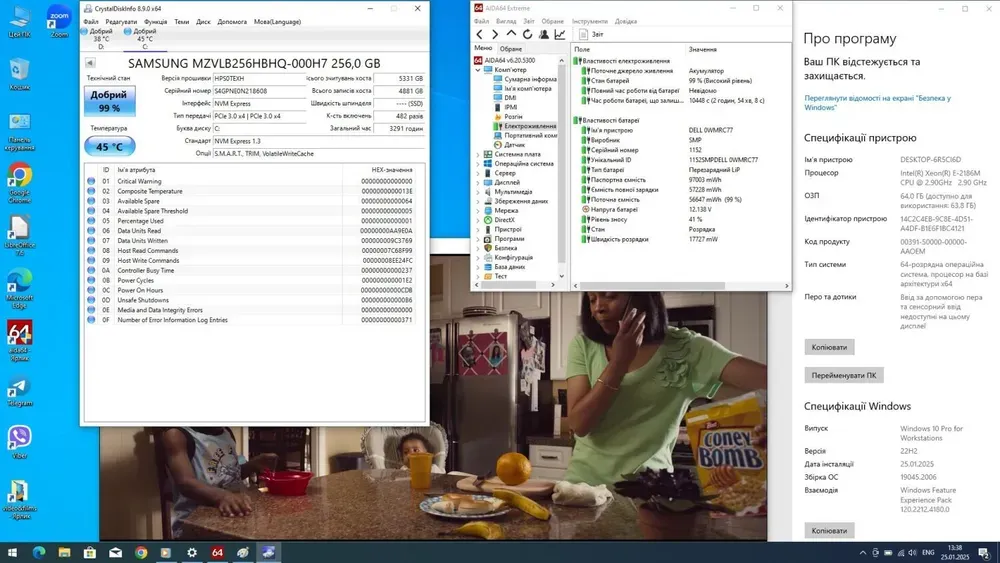Open the Інструменти menu in AIDA64
The image size is (1000, 563).
pyautogui.click(x=590, y=21)
